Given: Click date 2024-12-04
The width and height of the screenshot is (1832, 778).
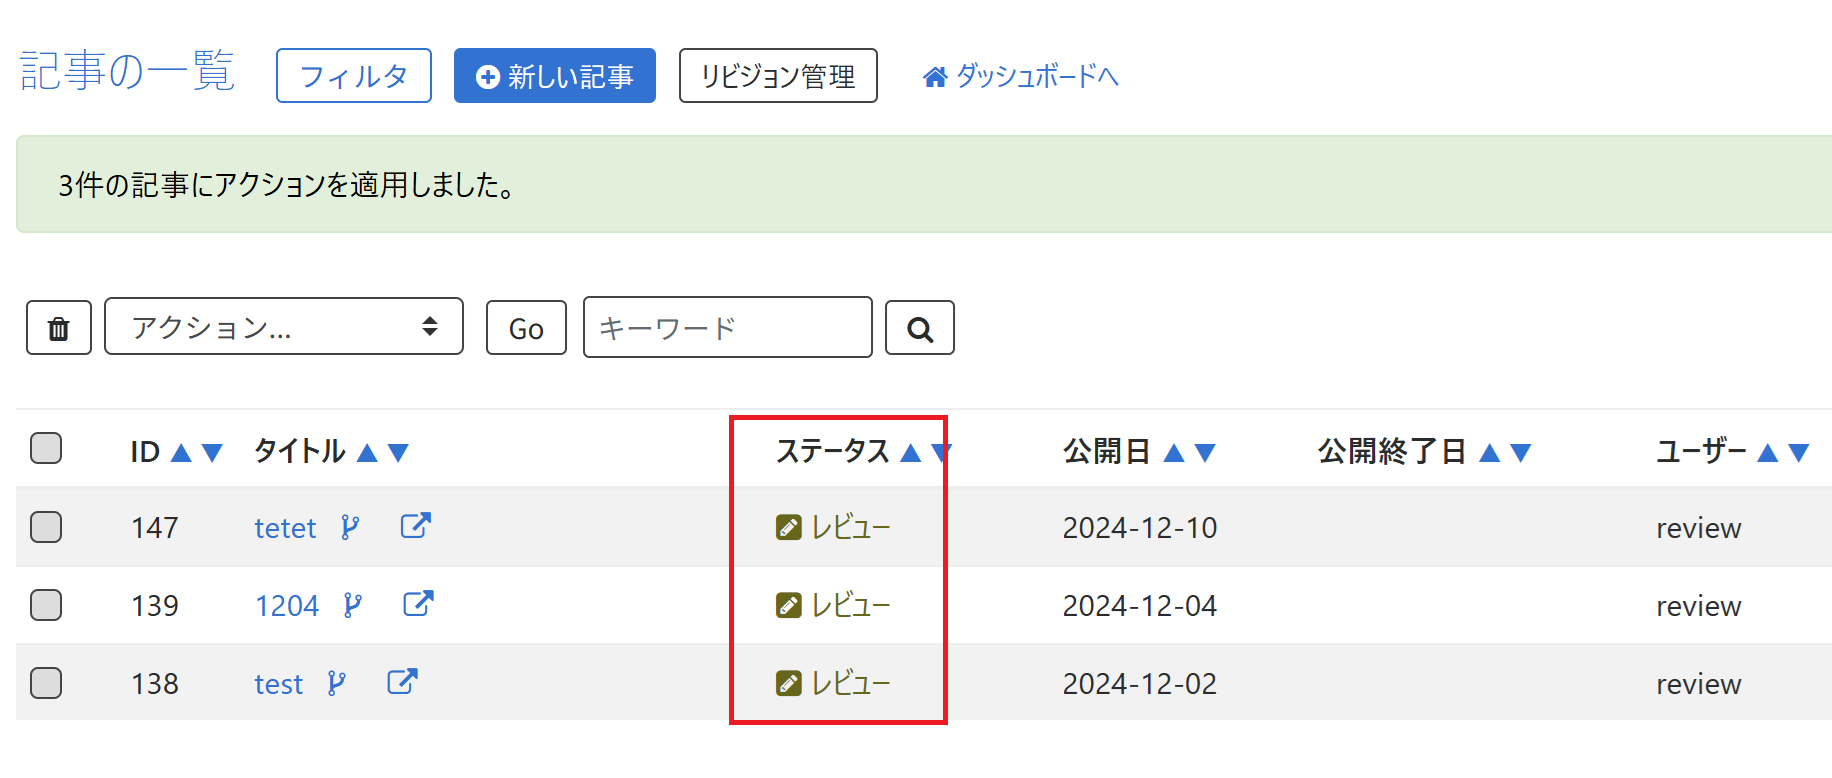Looking at the screenshot, I should pos(1140,606).
